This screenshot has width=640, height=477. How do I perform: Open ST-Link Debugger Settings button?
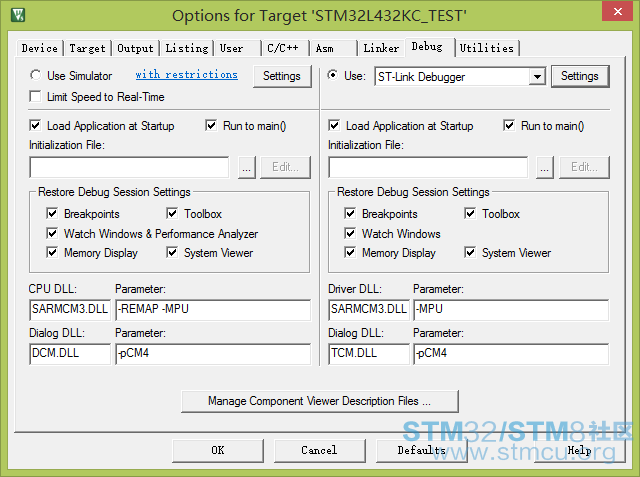pyautogui.click(x=580, y=76)
